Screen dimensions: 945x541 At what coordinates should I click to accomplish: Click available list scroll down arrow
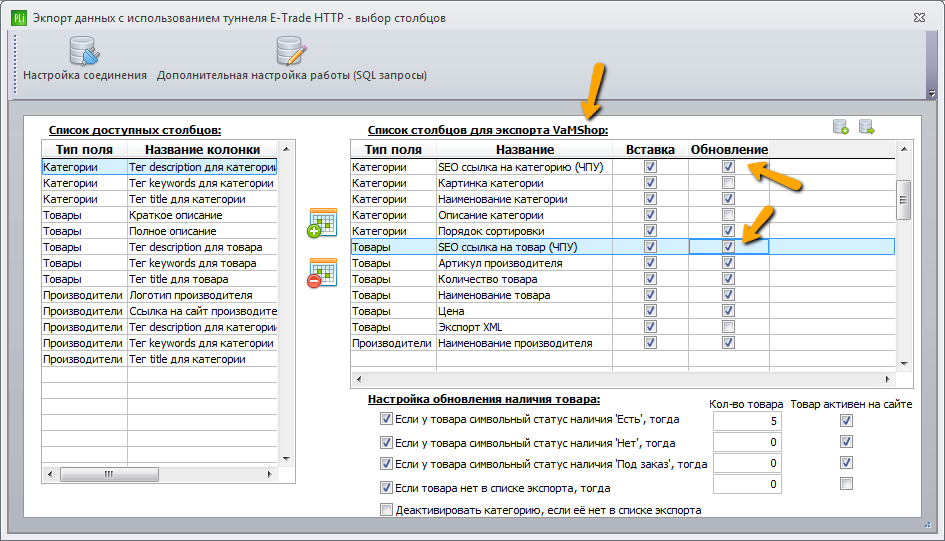[x=286, y=459]
